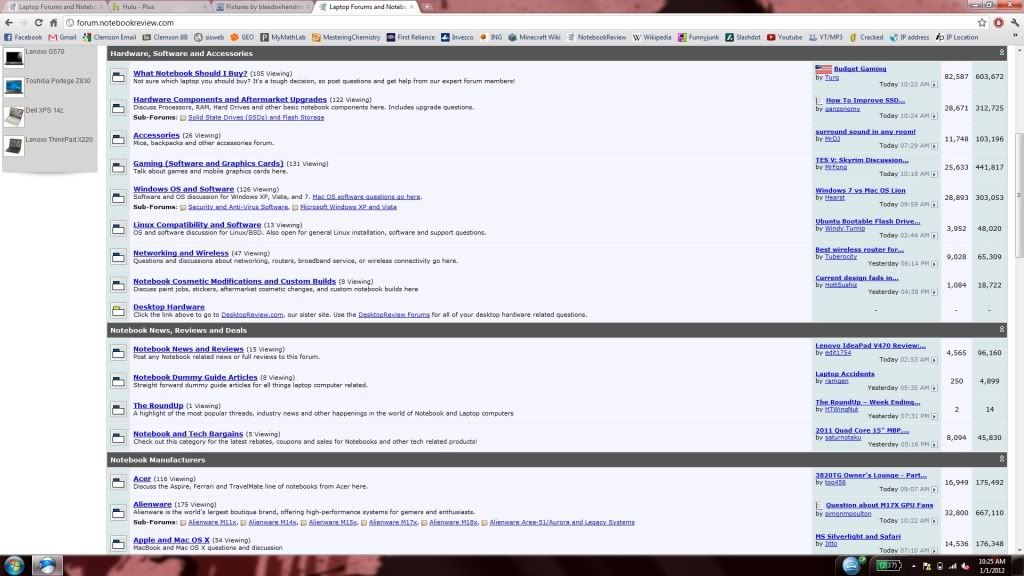1024x576 pixels.
Task: Open Security and Anti-Virus Software sub-forum
Action: (x=238, y=207)
